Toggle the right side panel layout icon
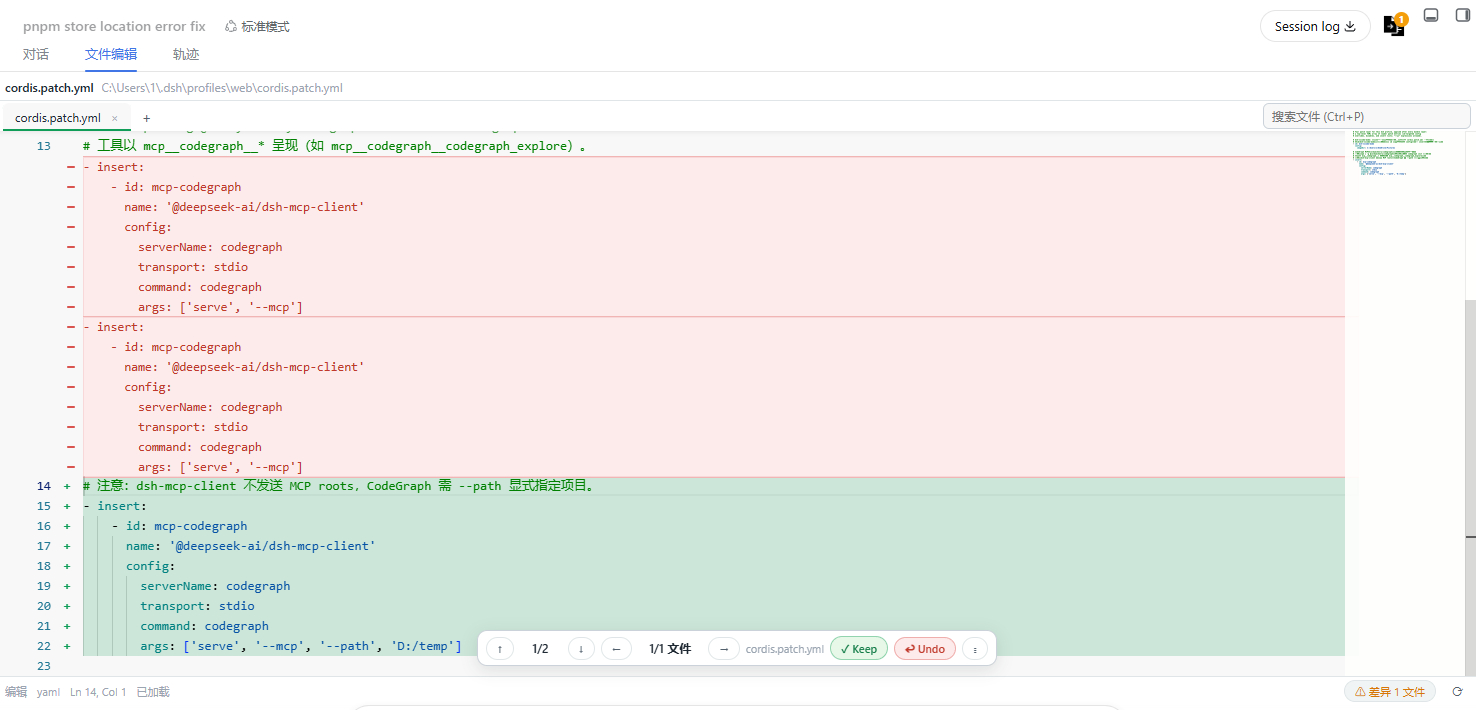Viewport: 1476px width, 710px height. click(x=1462, y=15)
